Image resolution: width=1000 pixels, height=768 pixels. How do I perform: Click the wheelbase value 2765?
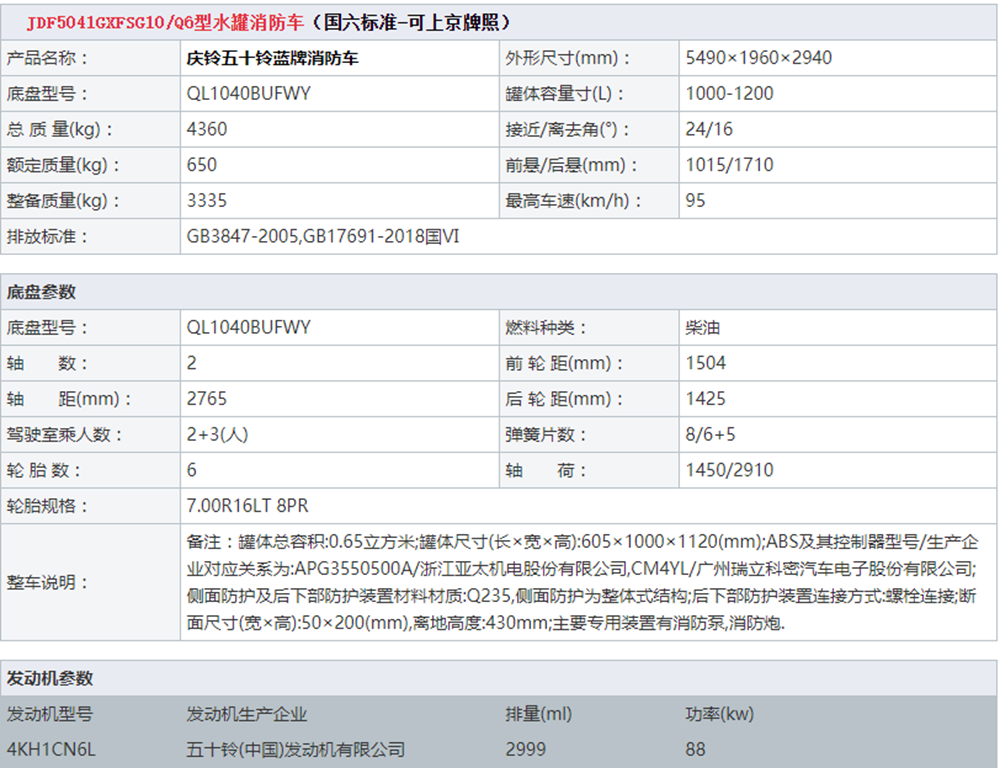pos(207,399)
